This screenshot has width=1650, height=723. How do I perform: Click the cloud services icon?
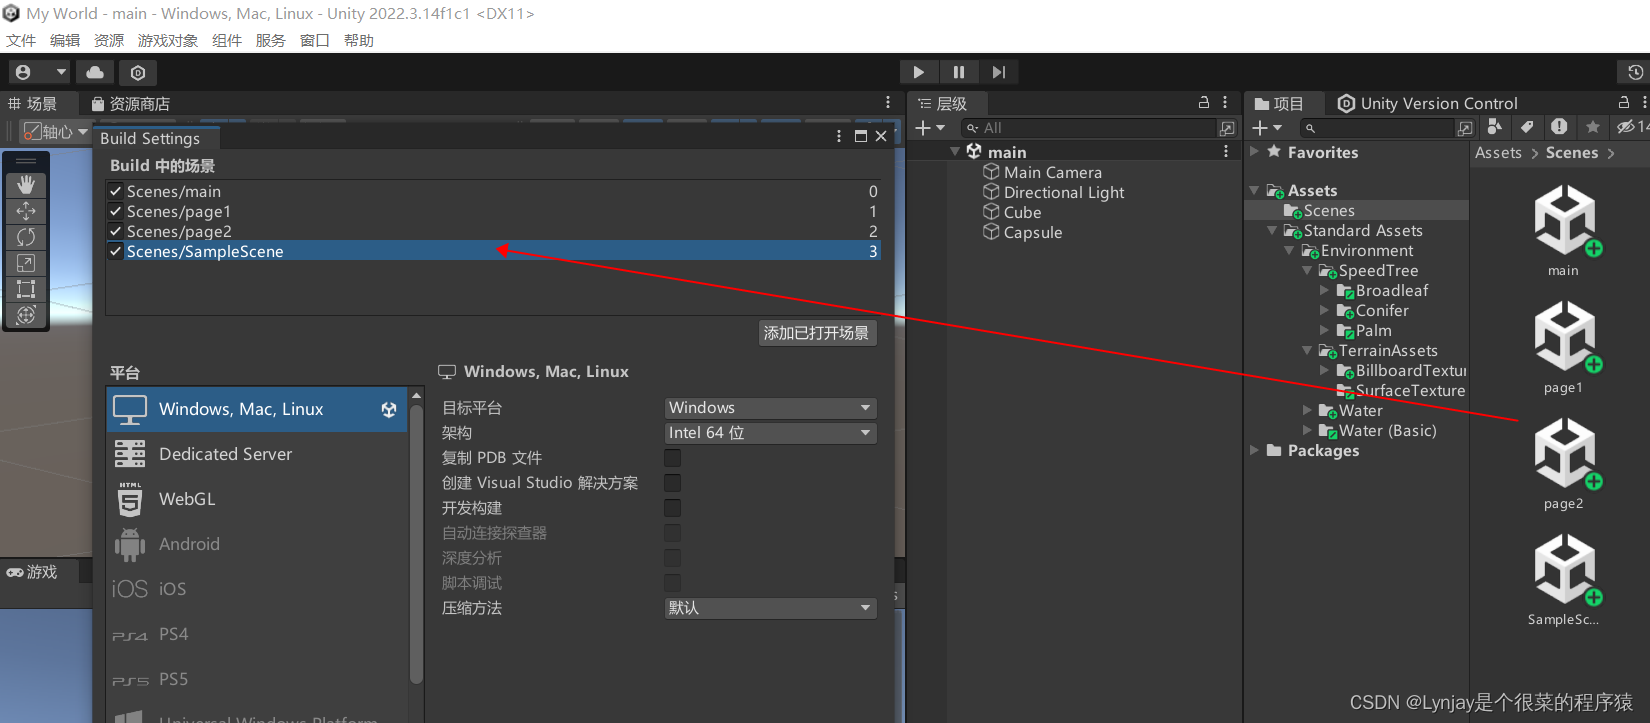(95, 72)
